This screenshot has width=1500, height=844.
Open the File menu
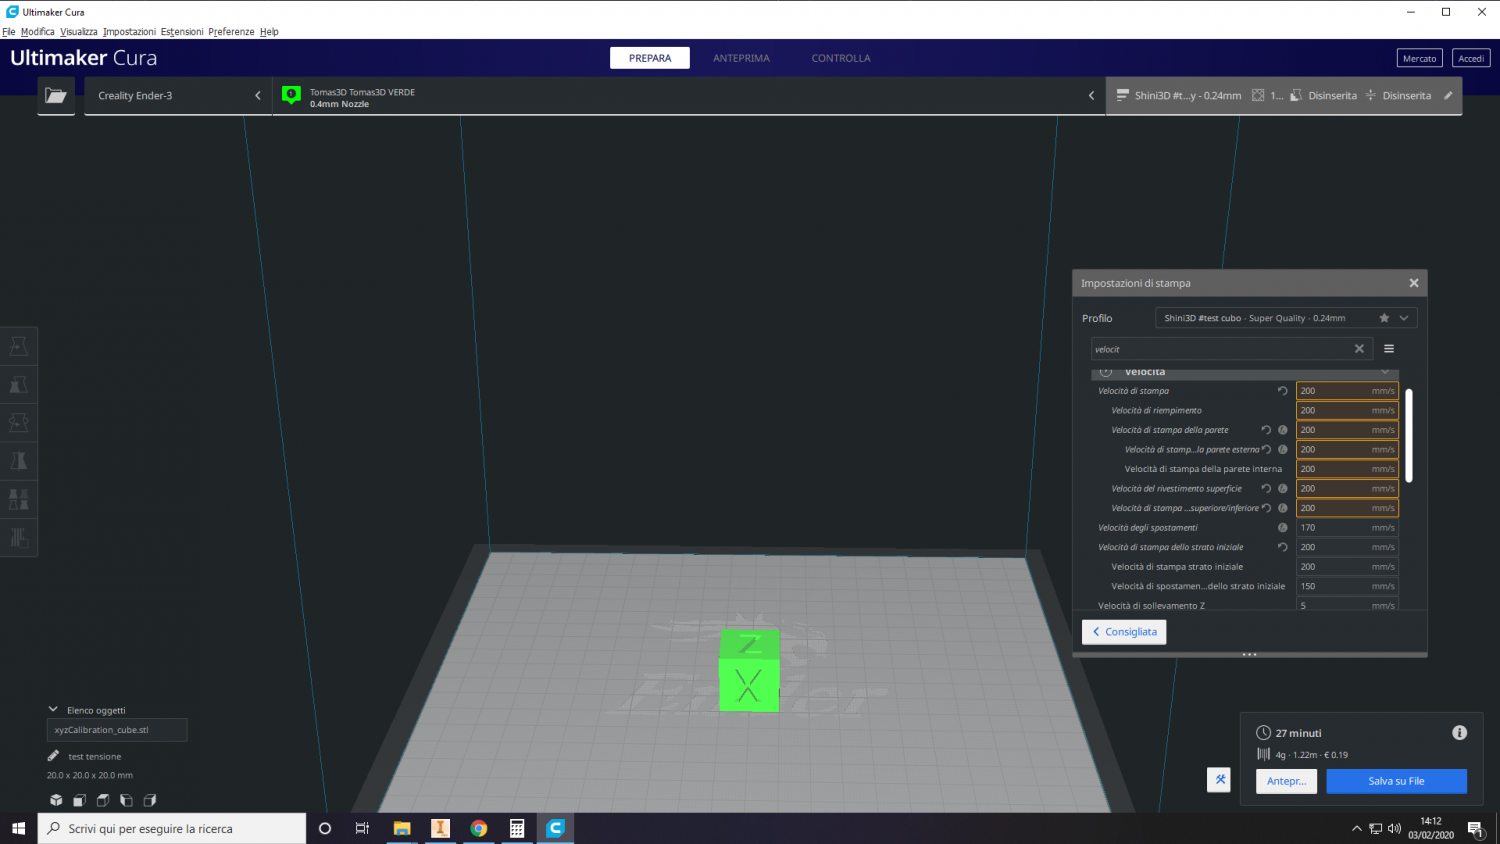pyautogui.click(x=9, y=32)
